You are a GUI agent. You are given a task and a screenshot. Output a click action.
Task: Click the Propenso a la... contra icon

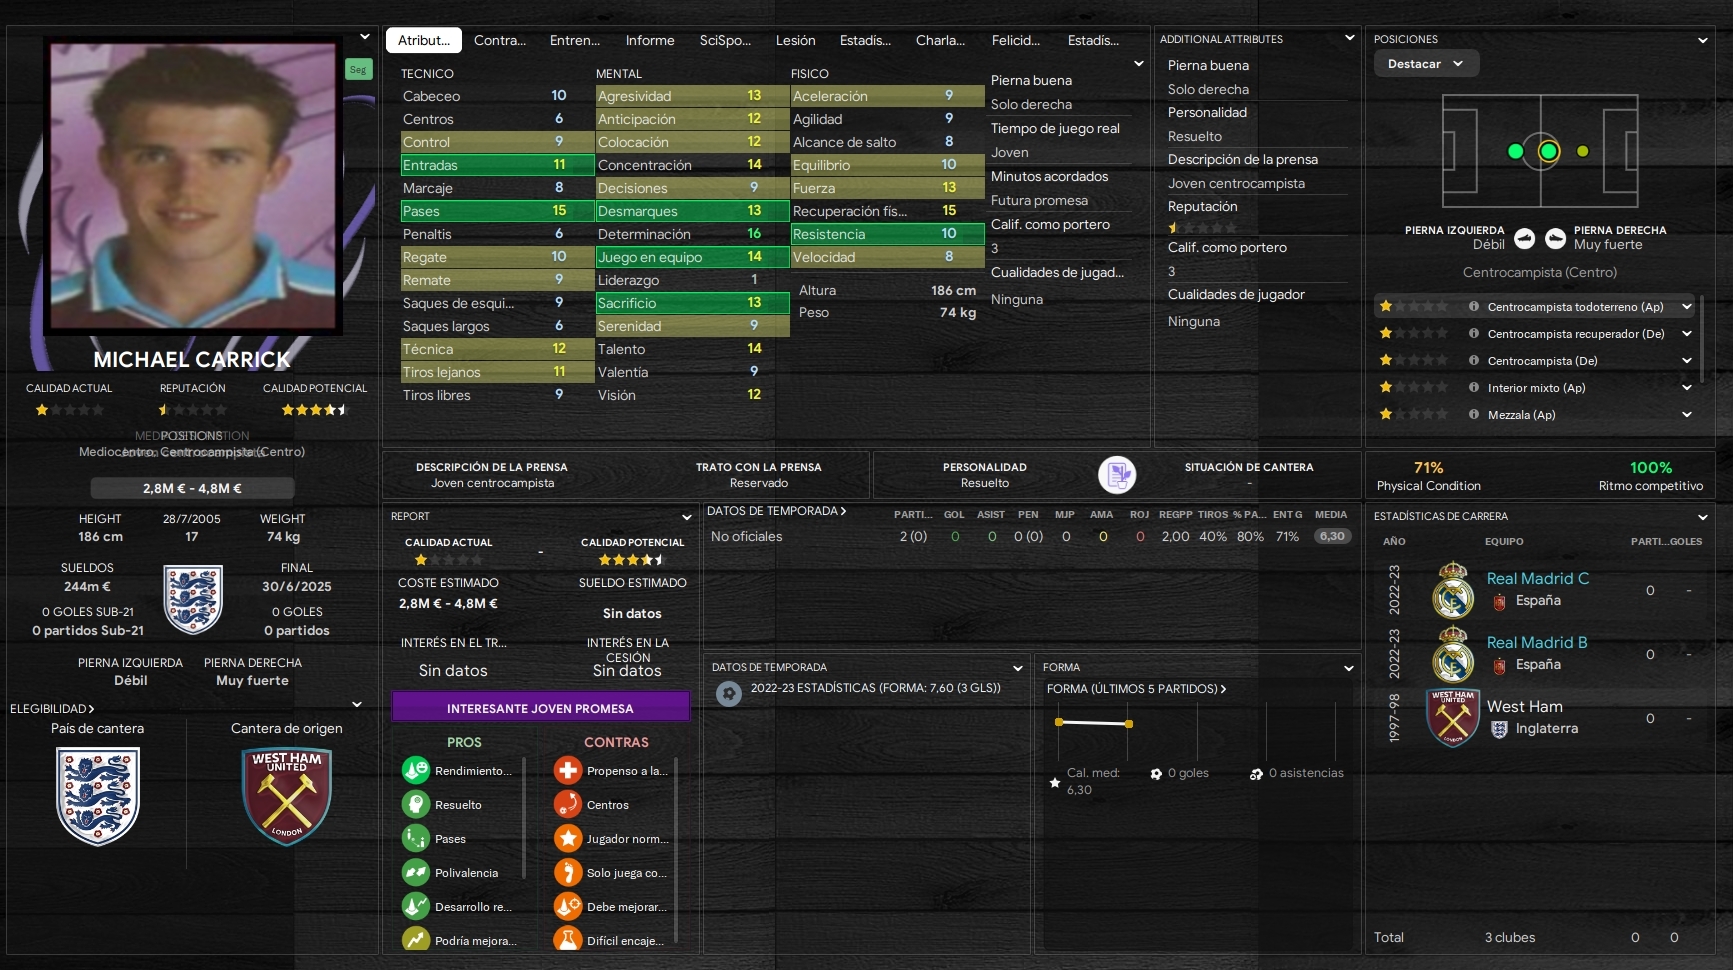(x=568, y=771)
